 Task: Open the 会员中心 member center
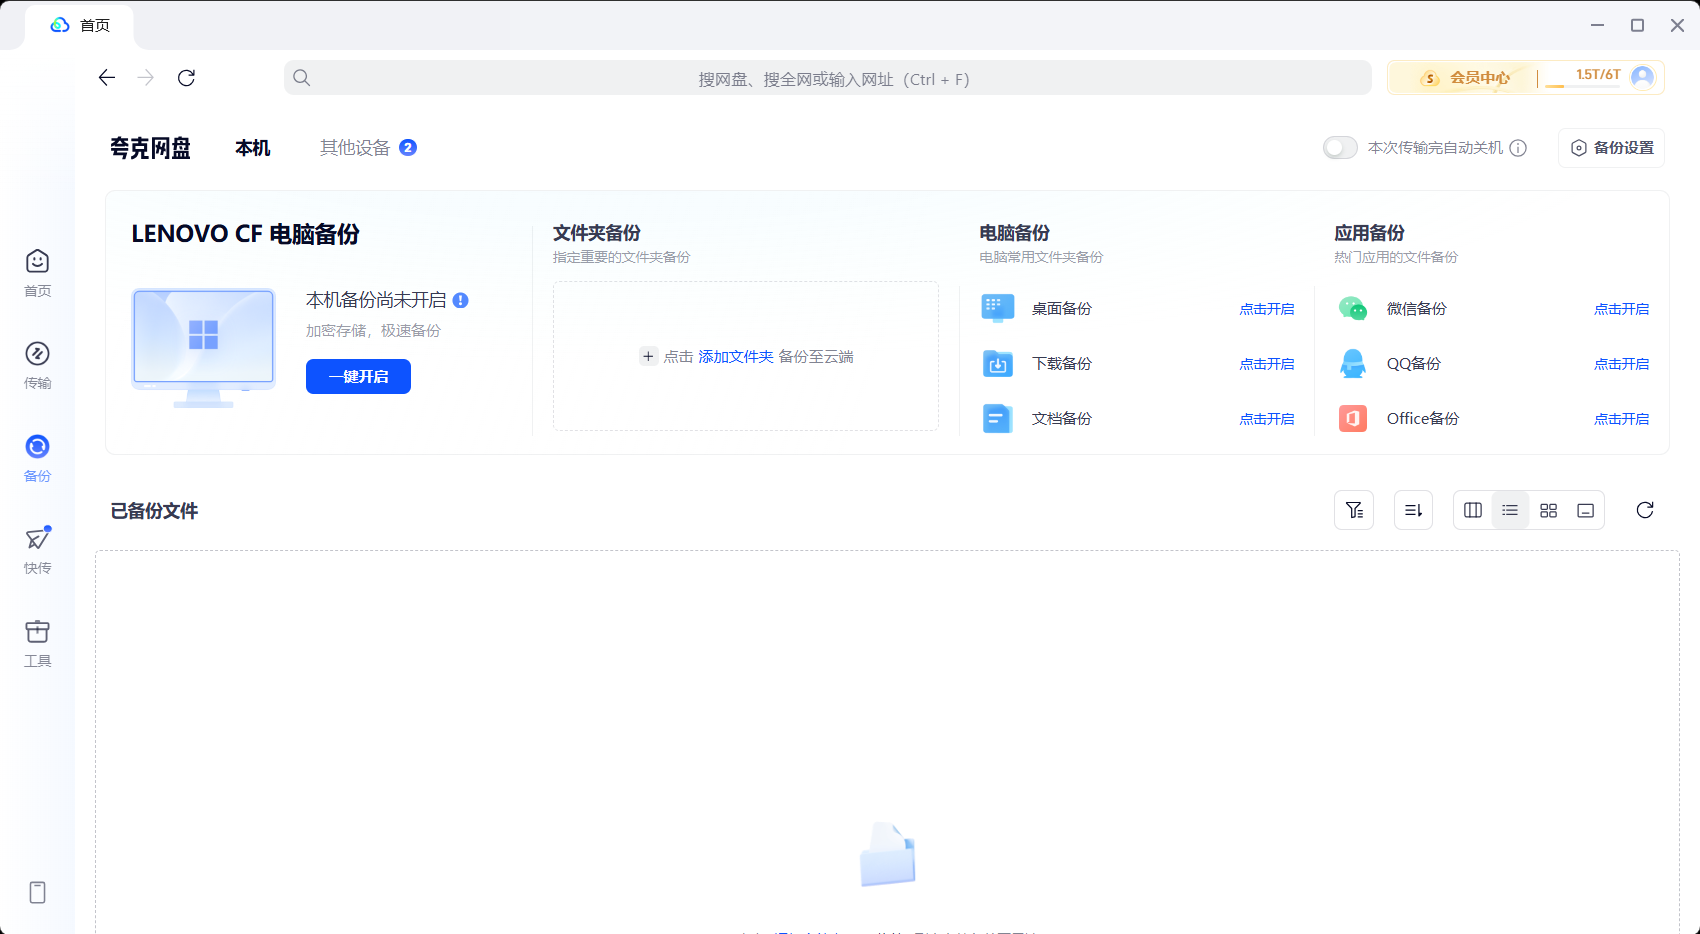coord(1466,78)
